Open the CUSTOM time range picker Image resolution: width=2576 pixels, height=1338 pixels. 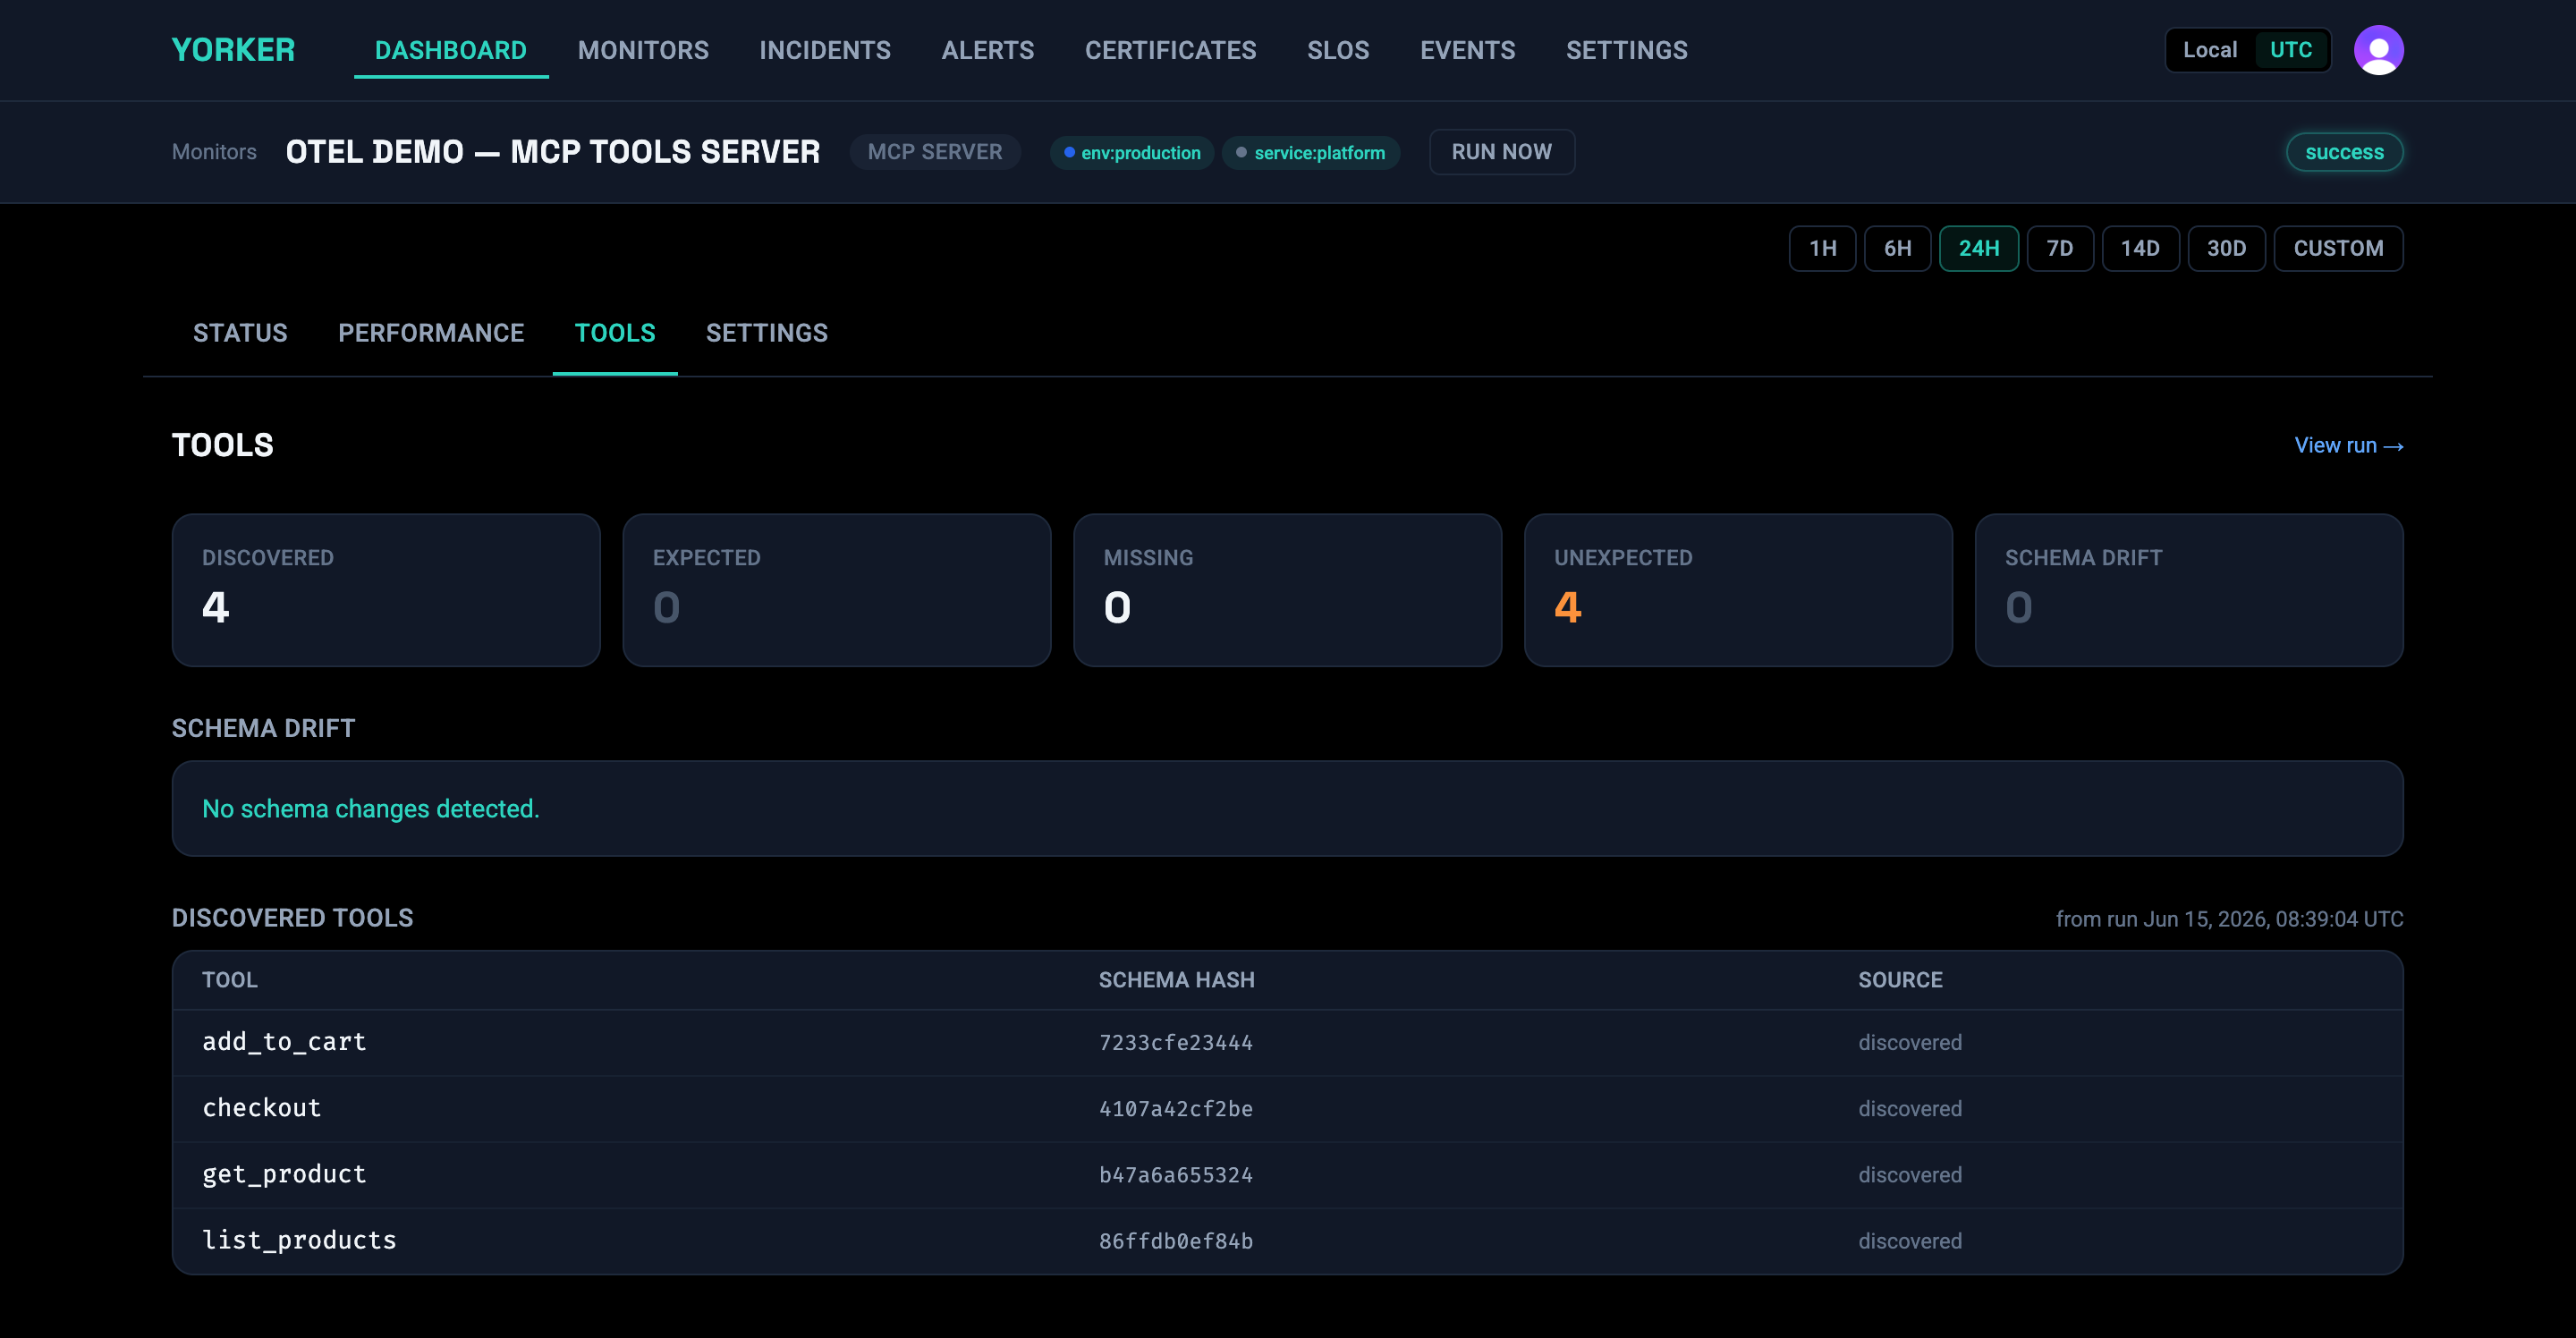[x=2337, y=248]
